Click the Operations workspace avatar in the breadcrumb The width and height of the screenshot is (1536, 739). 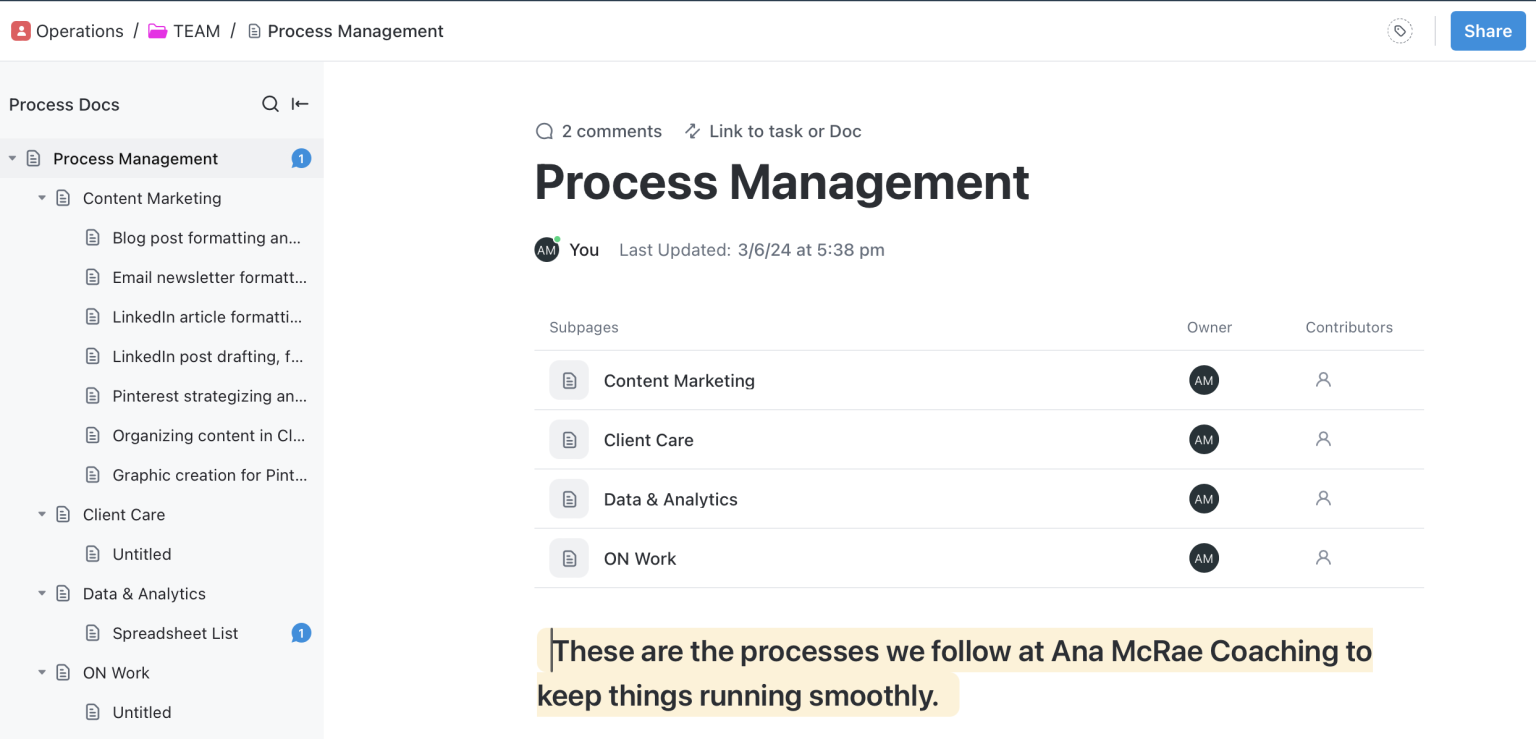coord(21,30)
